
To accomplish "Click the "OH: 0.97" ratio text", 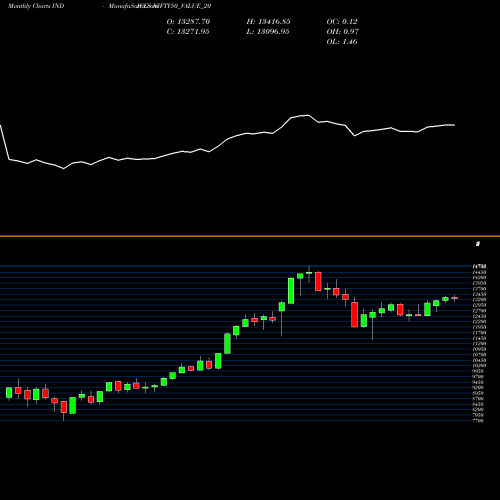I will pyautogui.click(x=343, y=32).
